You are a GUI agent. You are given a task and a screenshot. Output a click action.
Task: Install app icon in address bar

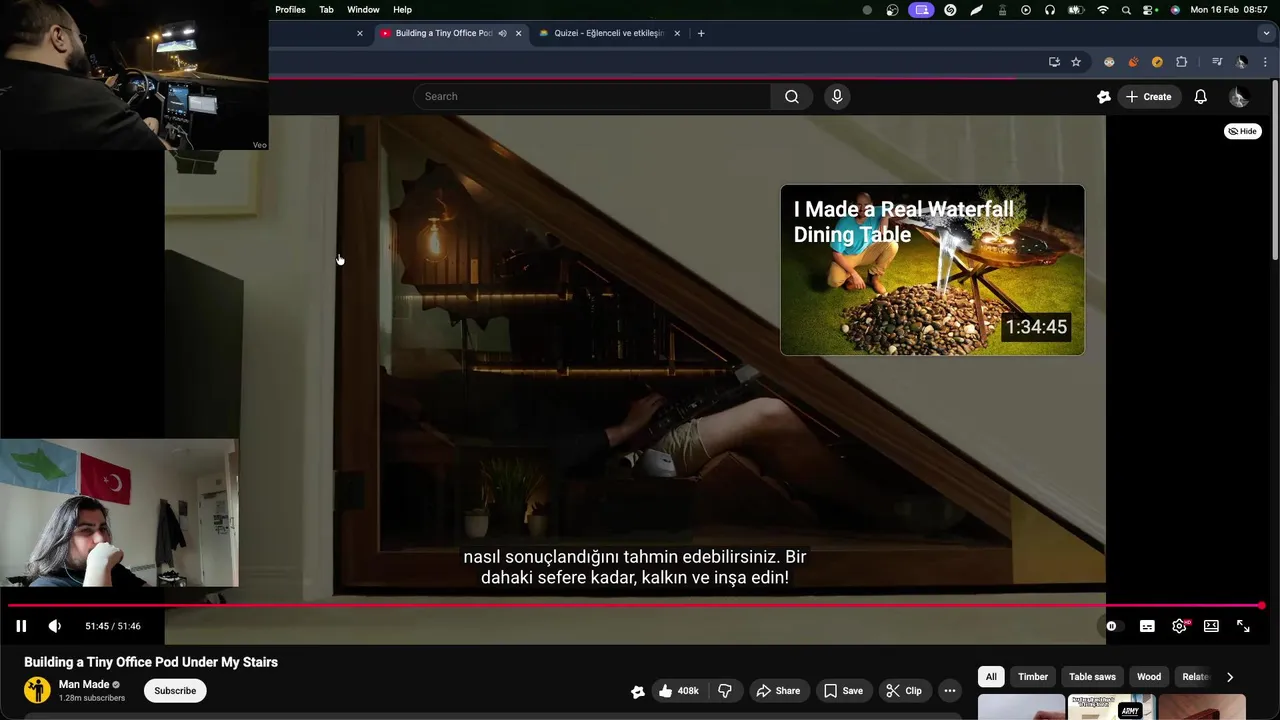pos(1054,62)
